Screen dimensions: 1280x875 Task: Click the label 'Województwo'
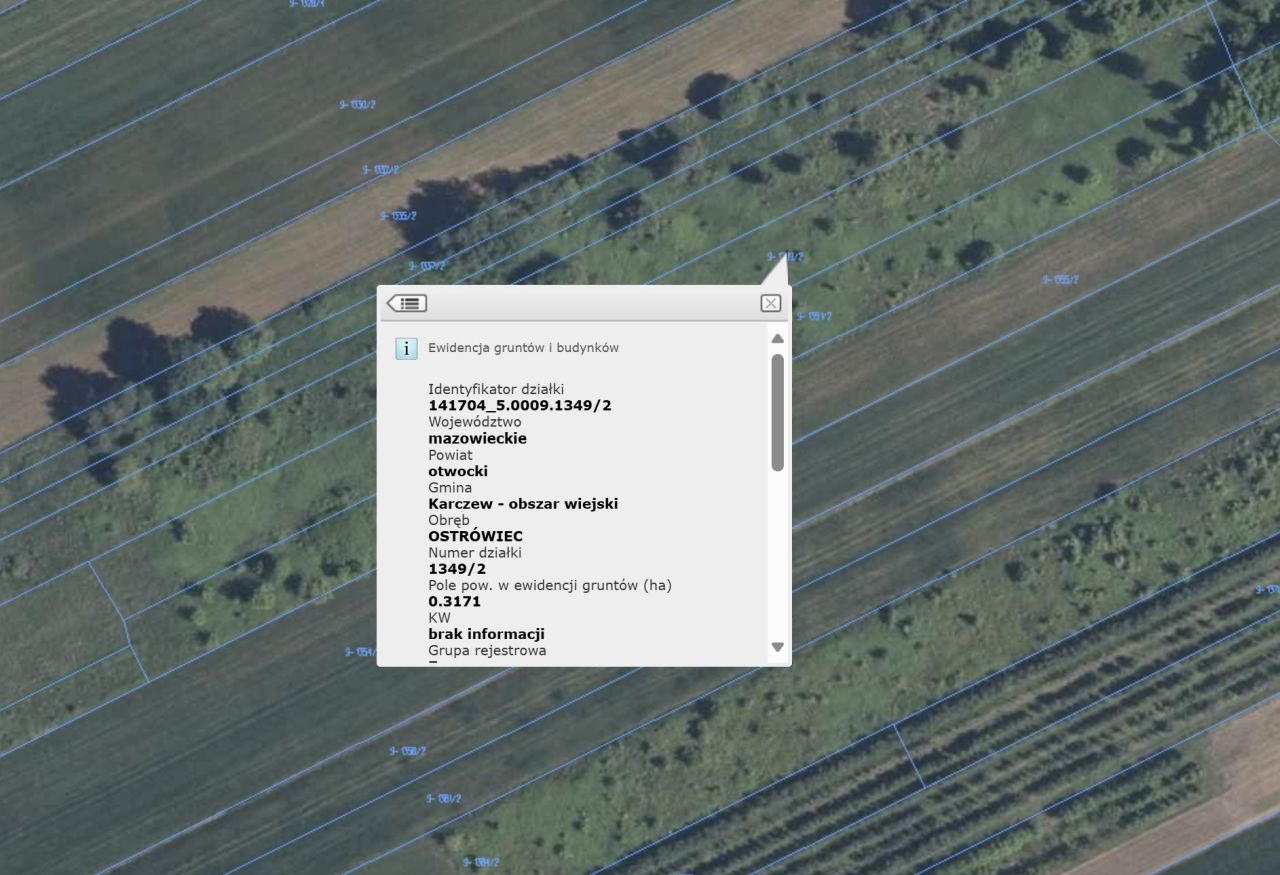(474, 422)
